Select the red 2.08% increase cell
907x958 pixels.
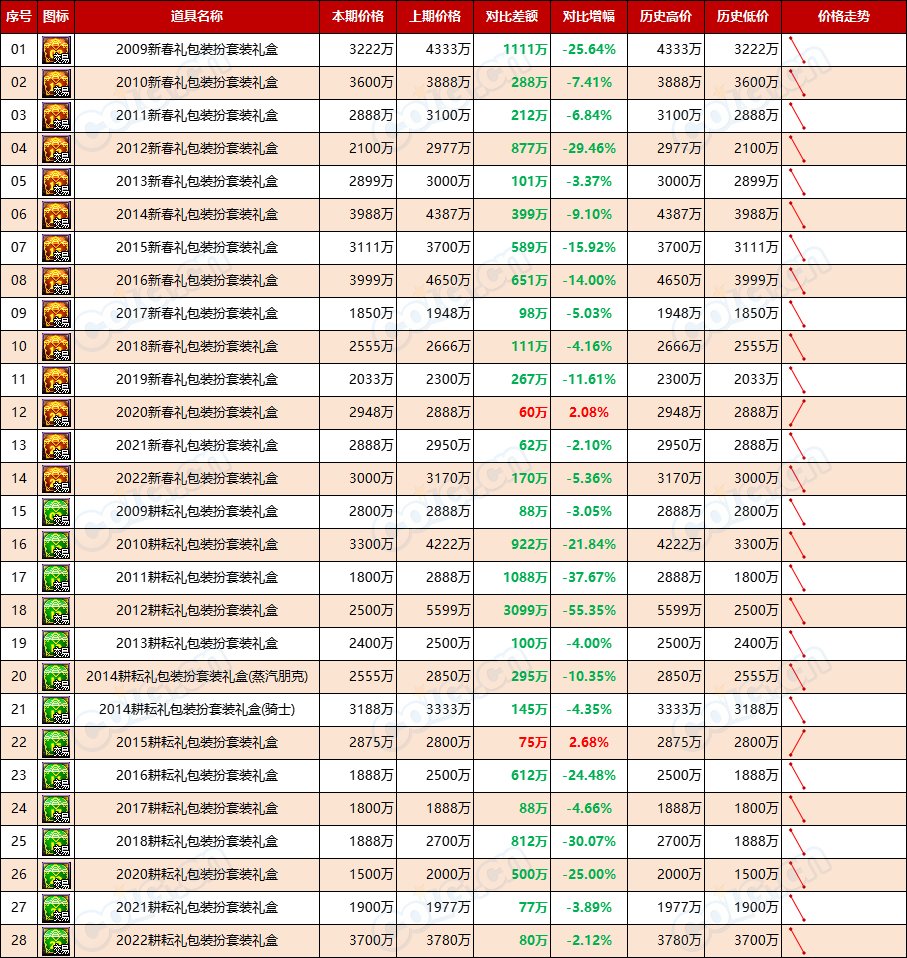588,413
